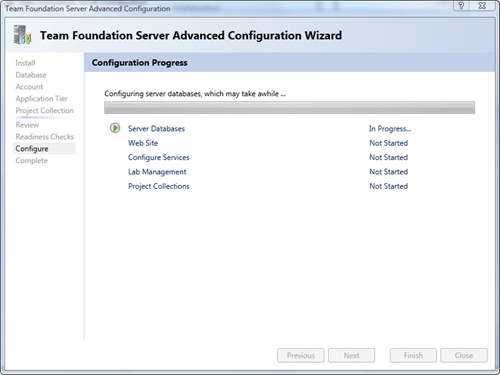Click the Configure Services item
Viewport: 500px width, 375px height.
pyautogui.click(x=159, y=157)
